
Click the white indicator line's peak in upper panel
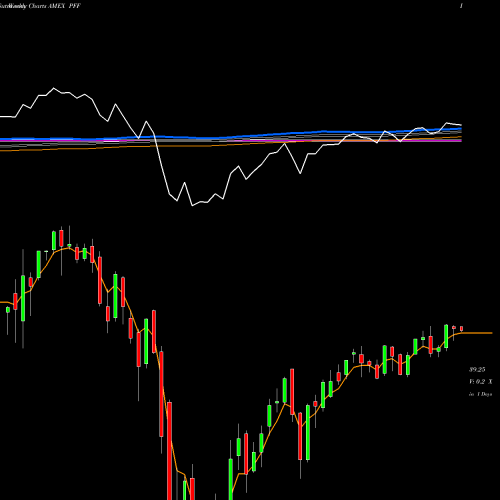(x=54, y=88)
